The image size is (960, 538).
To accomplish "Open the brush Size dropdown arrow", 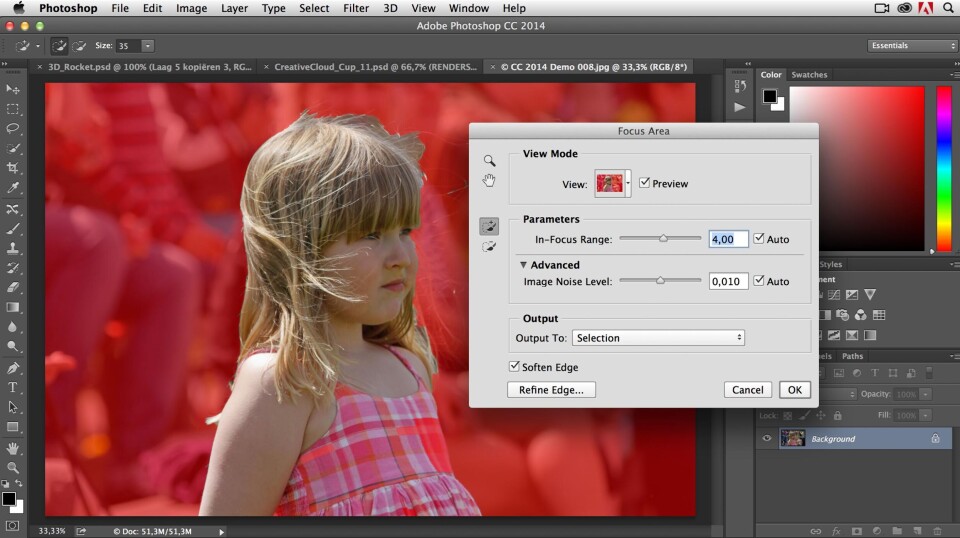I will point(148,46).
